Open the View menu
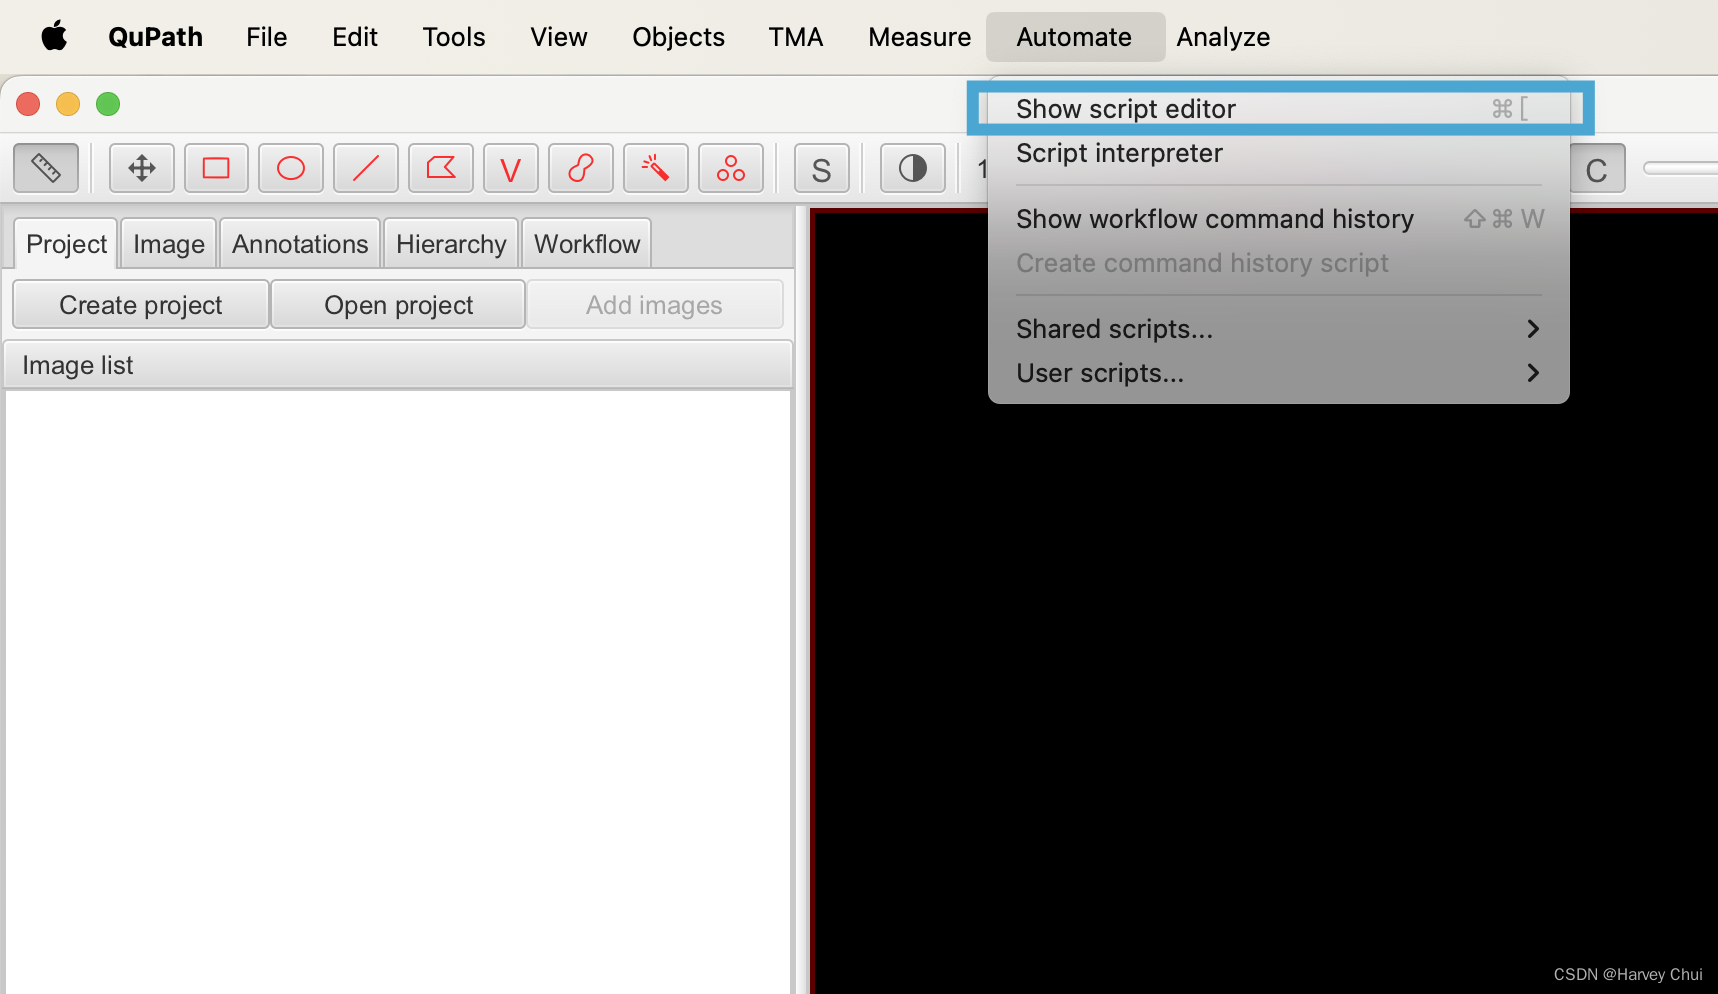 [559, 37]
